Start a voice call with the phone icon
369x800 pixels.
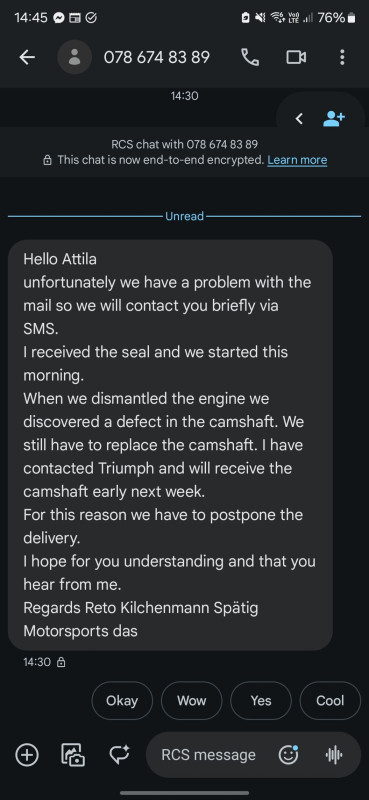(250, 57)
